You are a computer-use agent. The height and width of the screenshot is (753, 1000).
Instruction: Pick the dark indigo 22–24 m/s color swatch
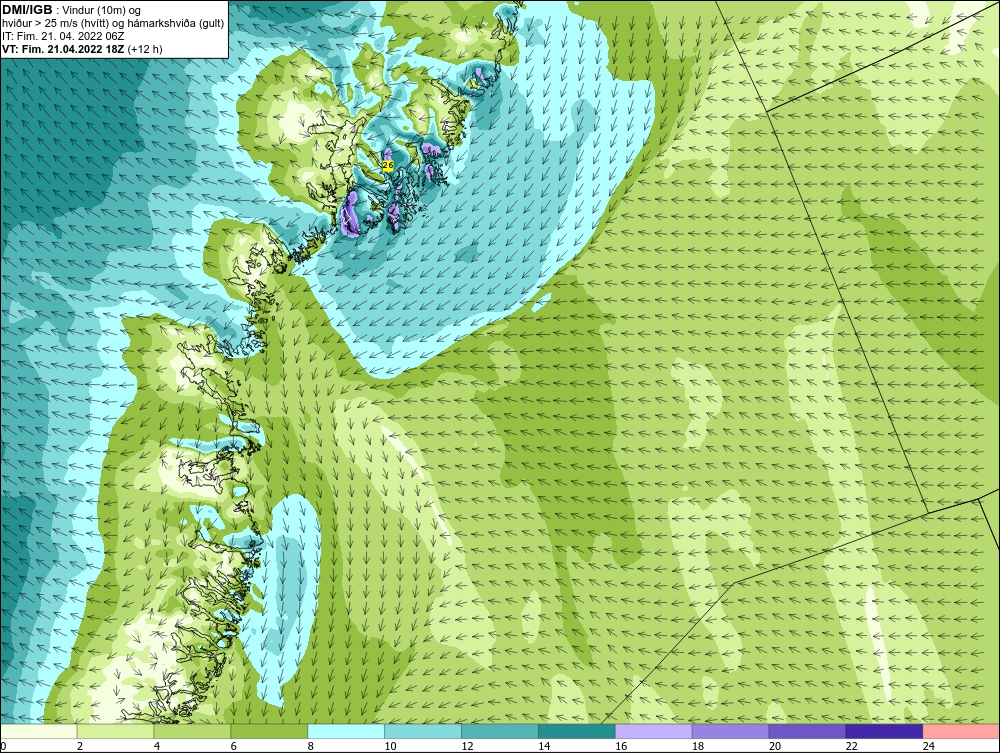[x=884, y=731]
